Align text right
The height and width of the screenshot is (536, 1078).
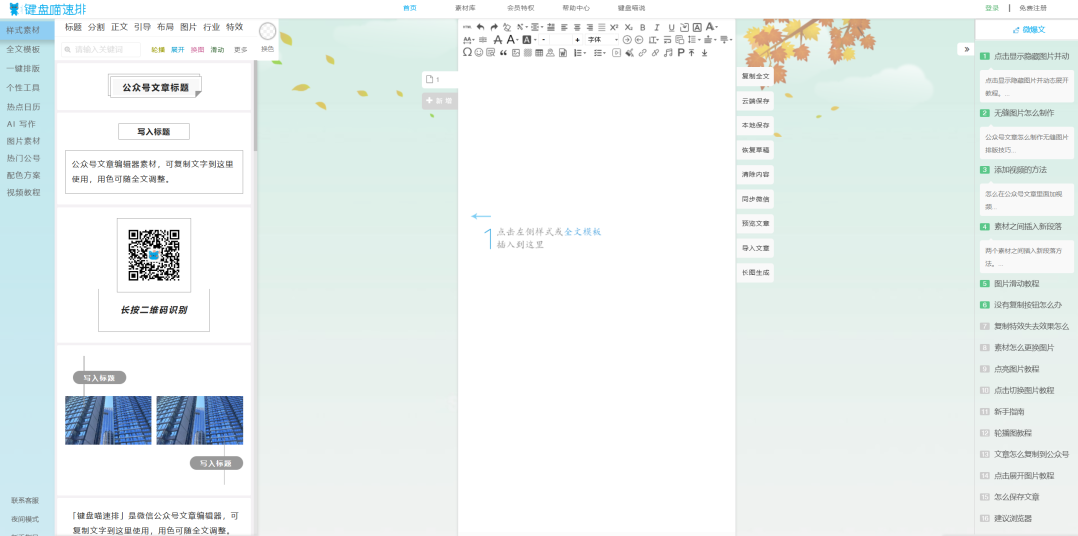click(590, 27)
